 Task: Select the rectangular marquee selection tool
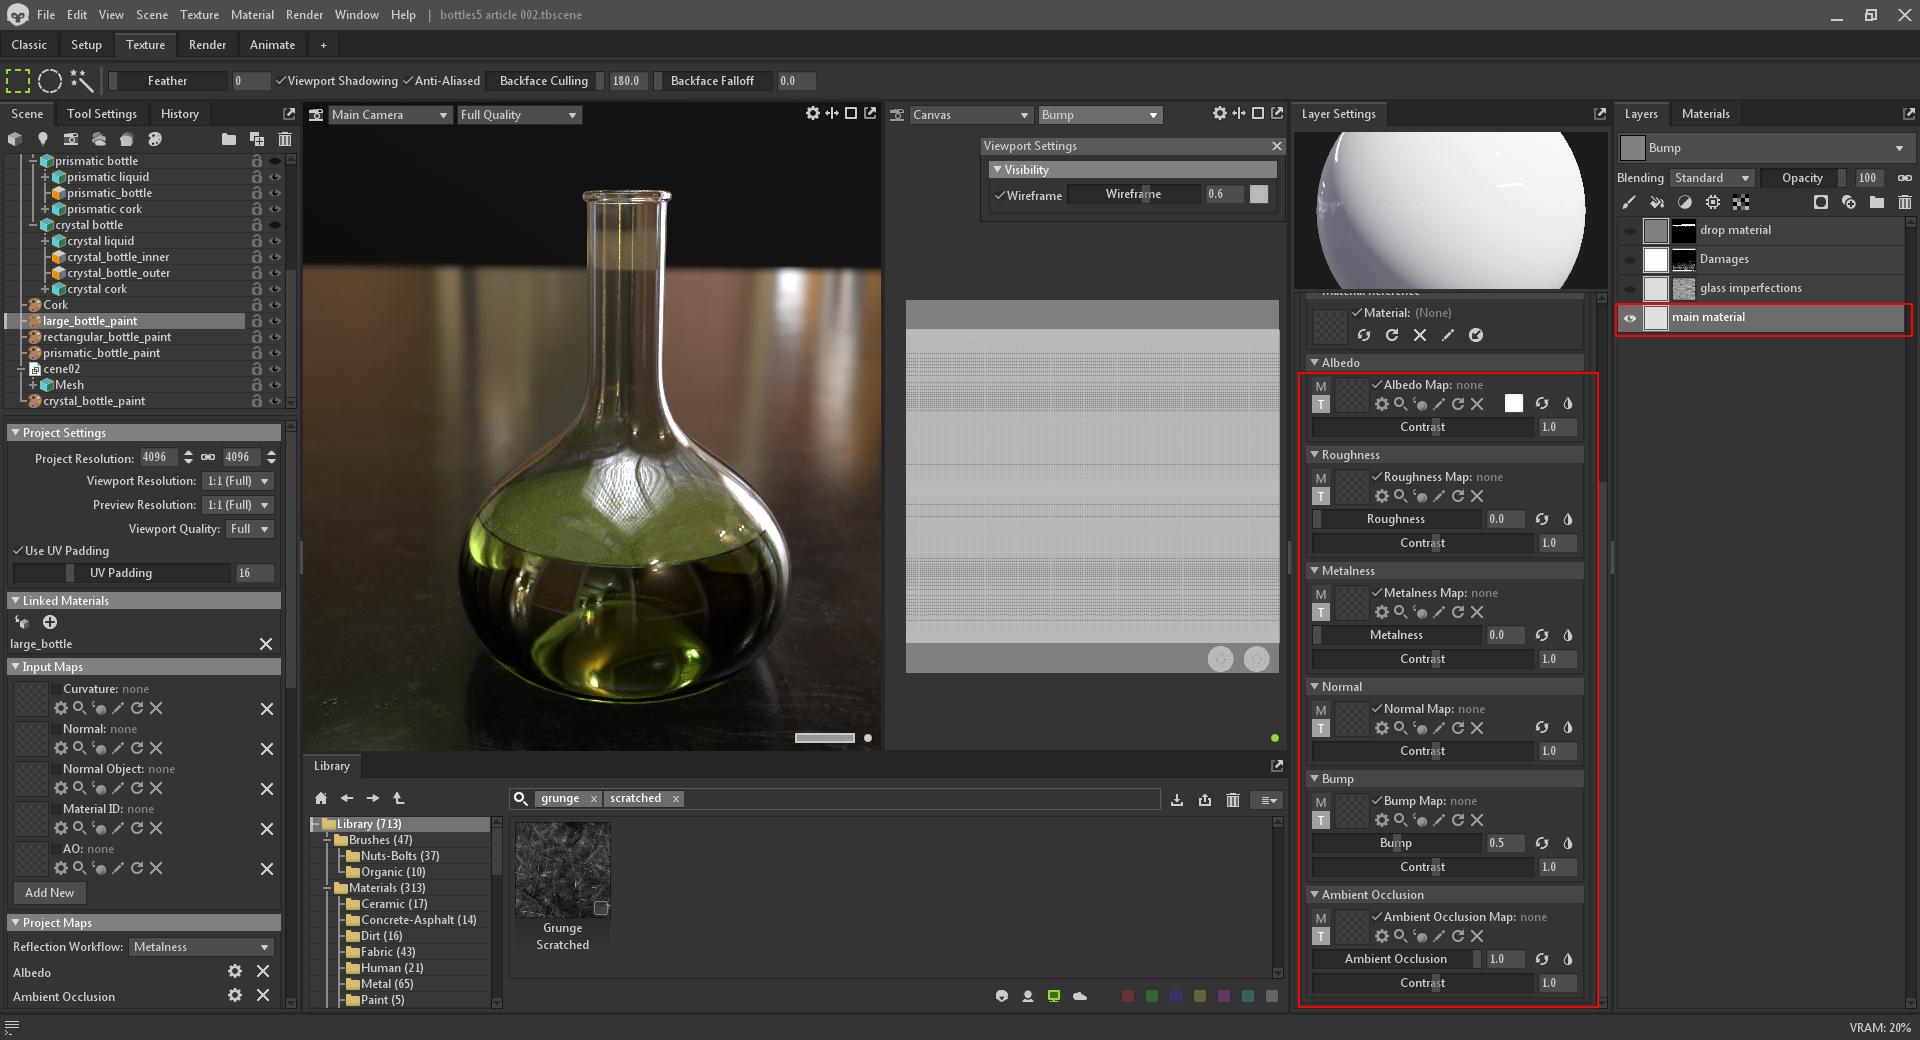click(18, 81)
